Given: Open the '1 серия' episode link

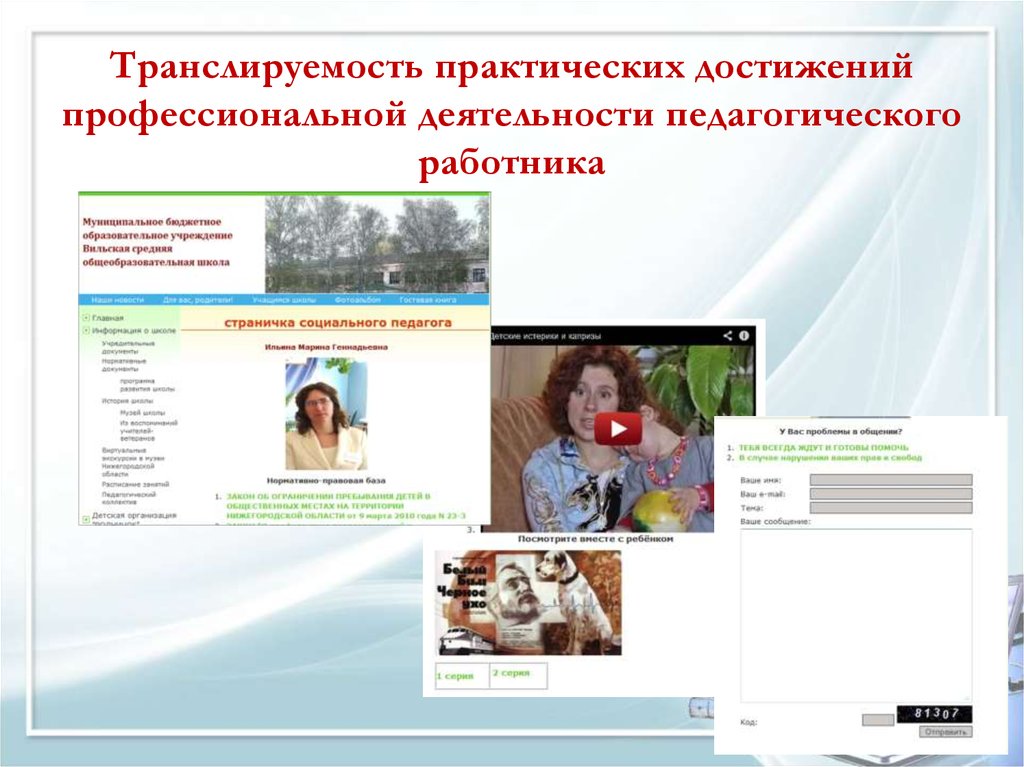Looking at the screenshot, I should point(453,676).
